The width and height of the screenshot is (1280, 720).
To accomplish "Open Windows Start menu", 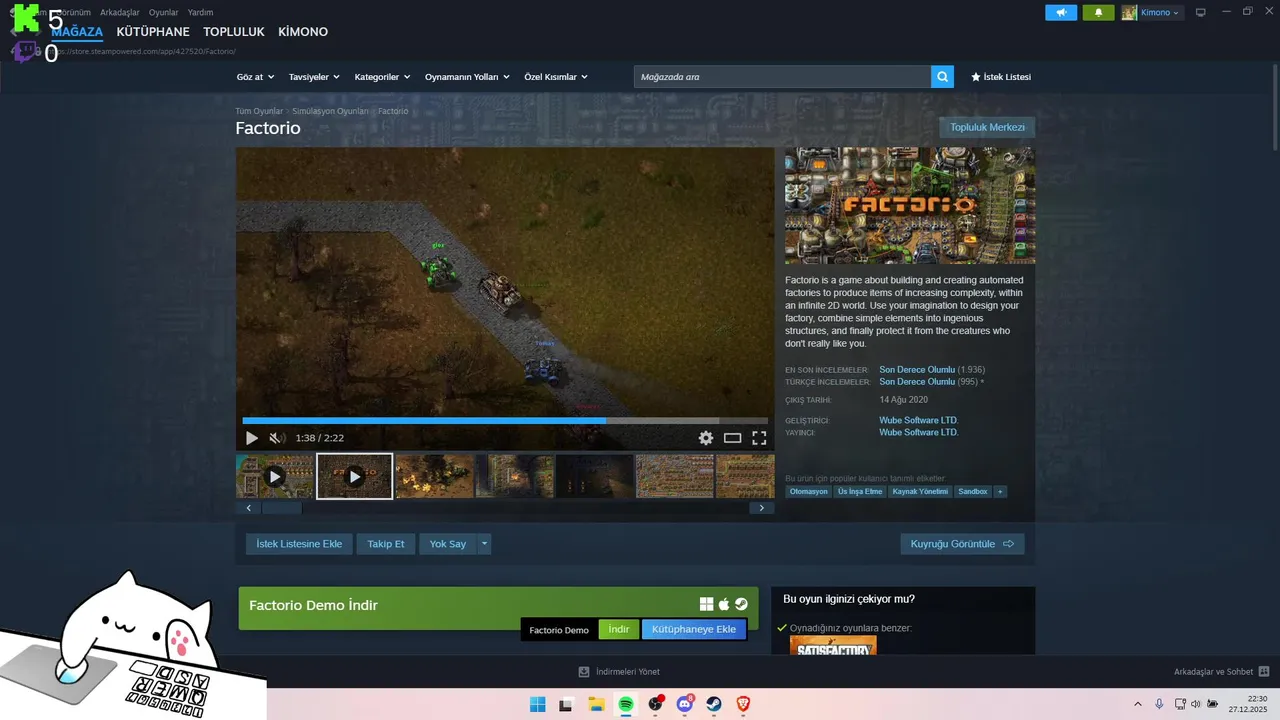I will pyautogui.click(x=538, y=704).
